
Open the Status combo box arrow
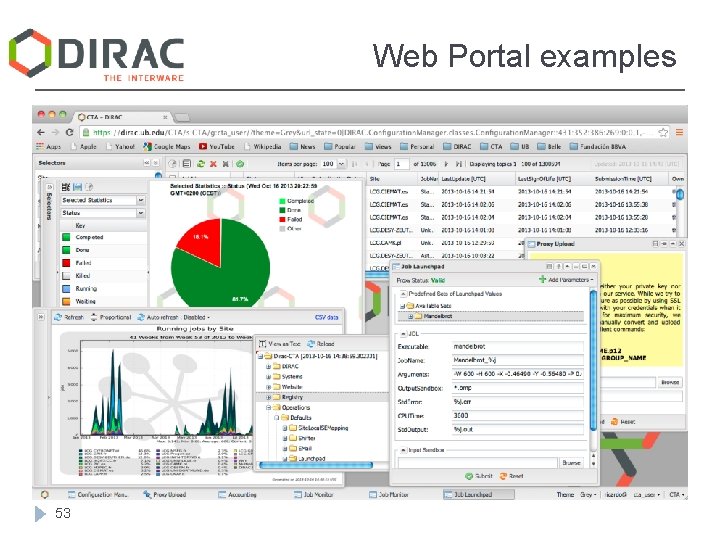141,213
